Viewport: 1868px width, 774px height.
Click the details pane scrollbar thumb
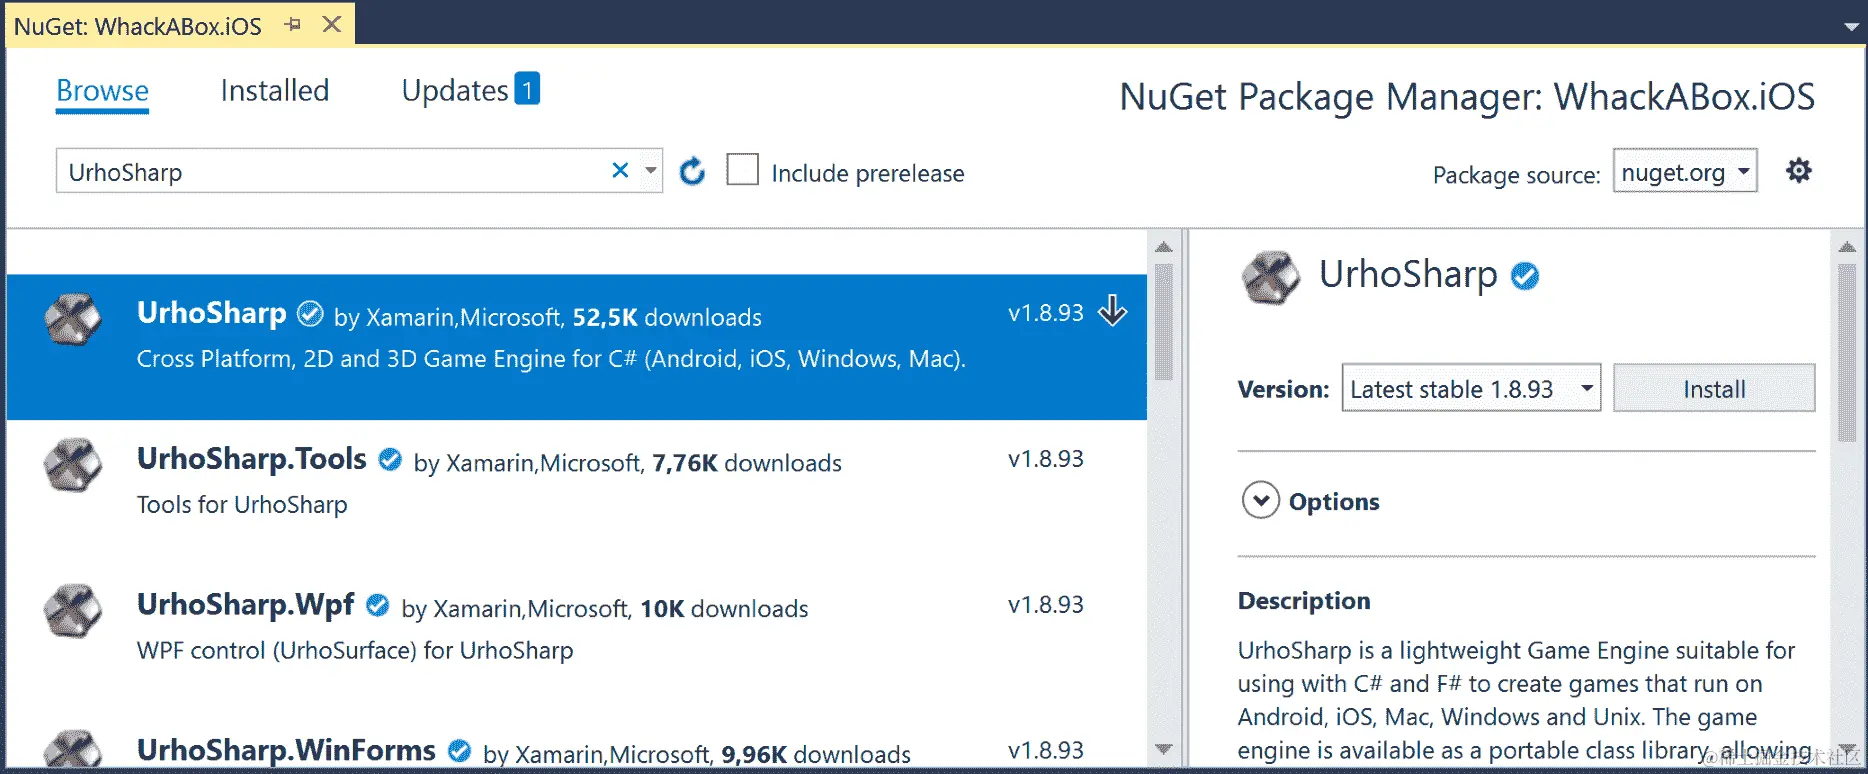[1847, 352]
